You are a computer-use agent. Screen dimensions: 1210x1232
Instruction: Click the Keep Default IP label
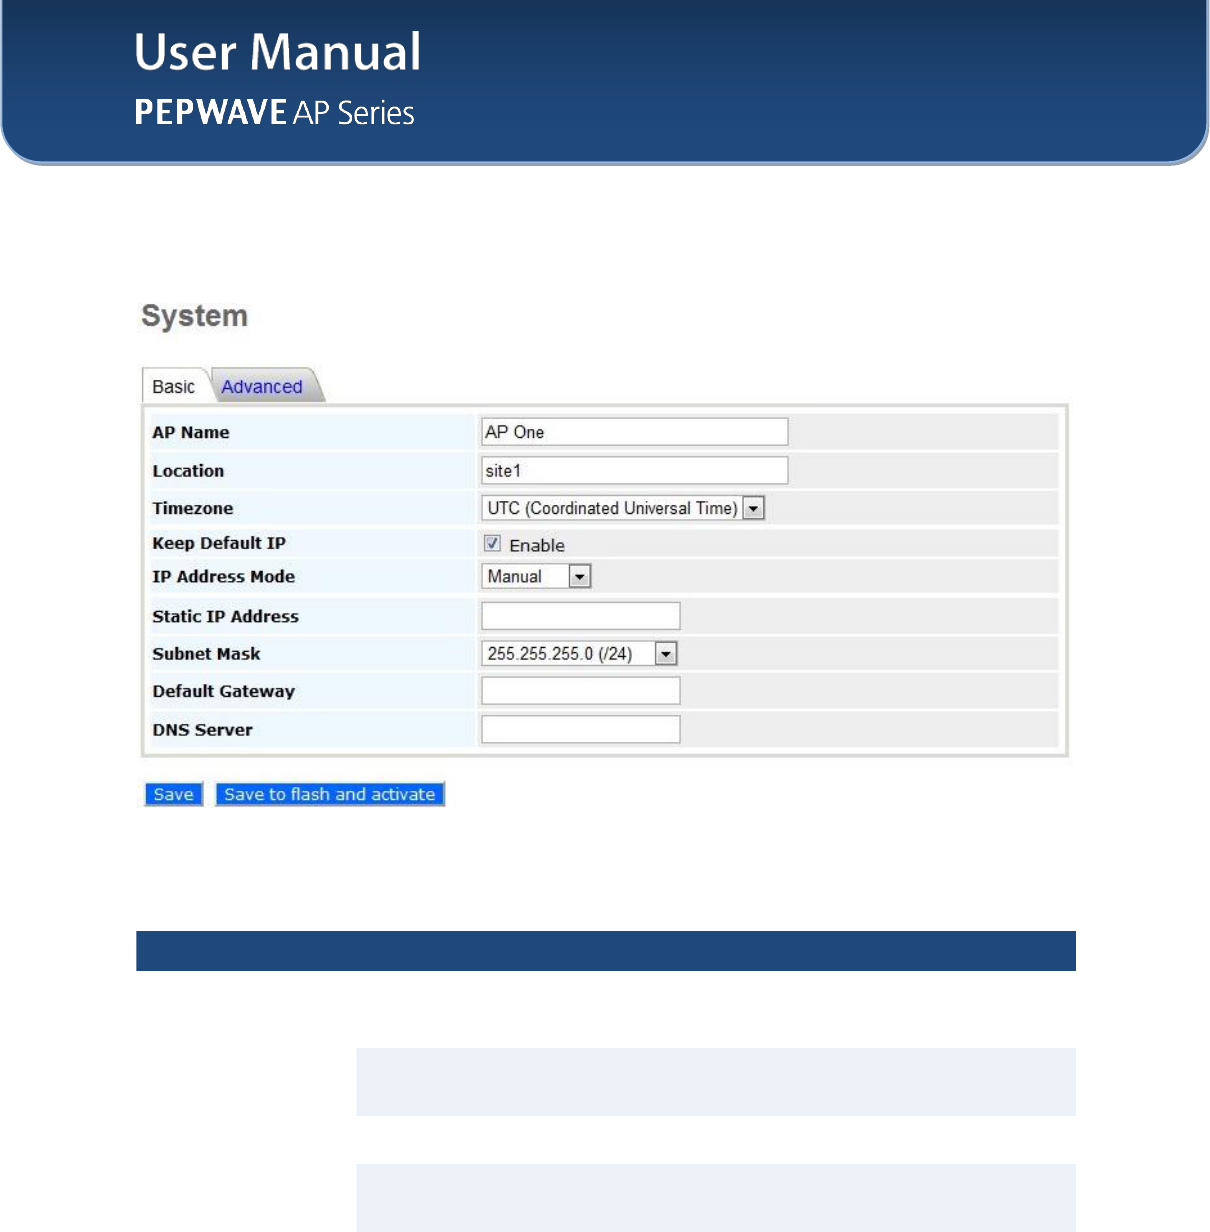point(219,543)
